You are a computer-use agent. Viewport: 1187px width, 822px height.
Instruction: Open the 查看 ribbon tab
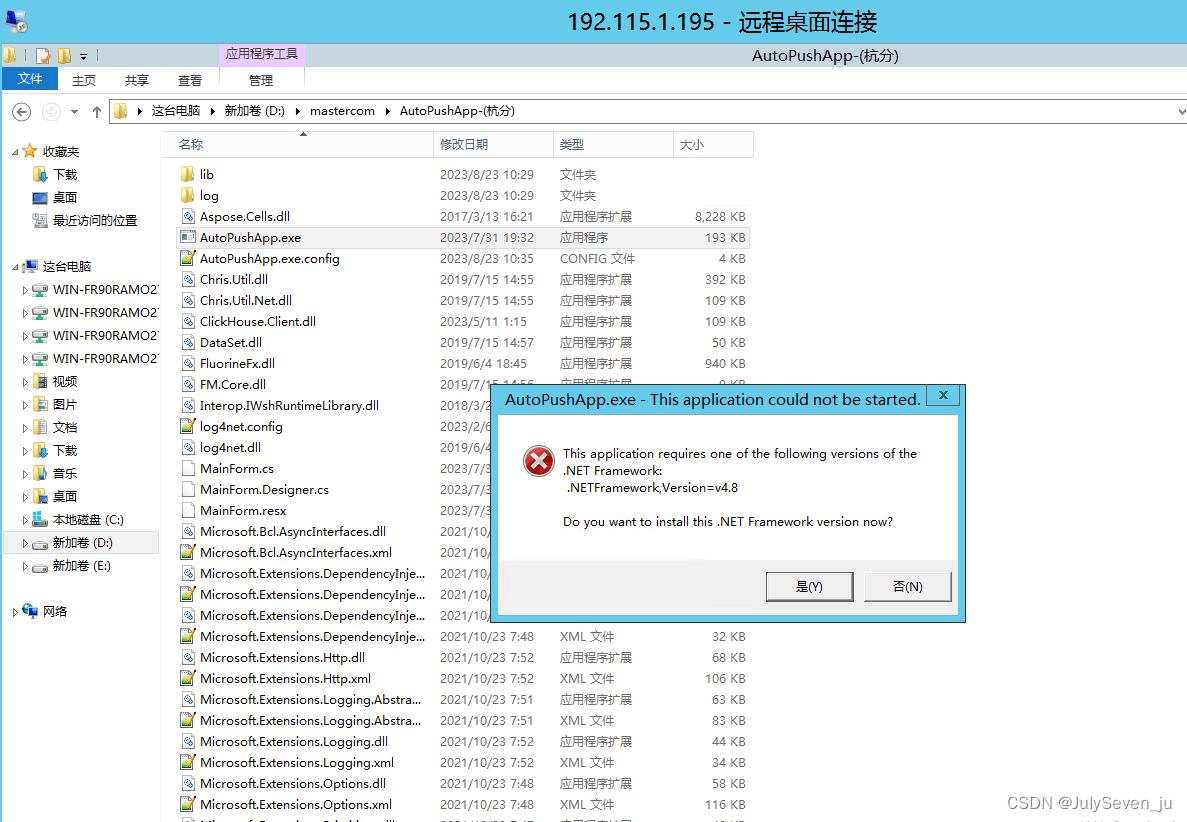pos(190,80)
